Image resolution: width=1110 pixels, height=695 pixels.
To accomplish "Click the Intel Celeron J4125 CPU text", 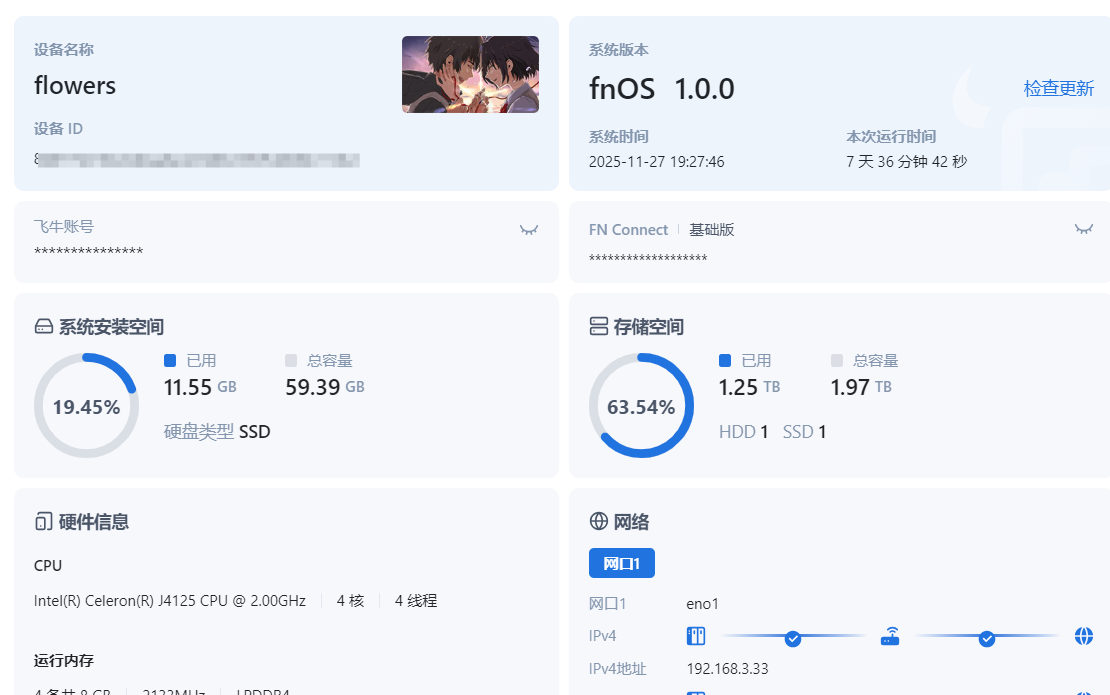I will click(x=170, y=601).
